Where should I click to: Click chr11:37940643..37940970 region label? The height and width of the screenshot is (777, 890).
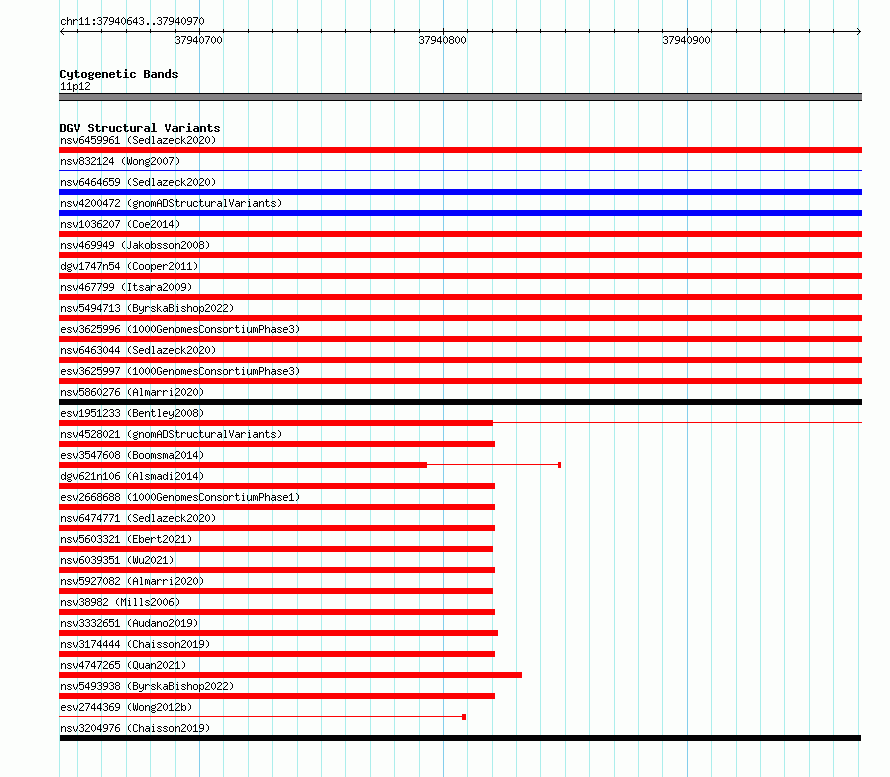click(x=132, y=21)
